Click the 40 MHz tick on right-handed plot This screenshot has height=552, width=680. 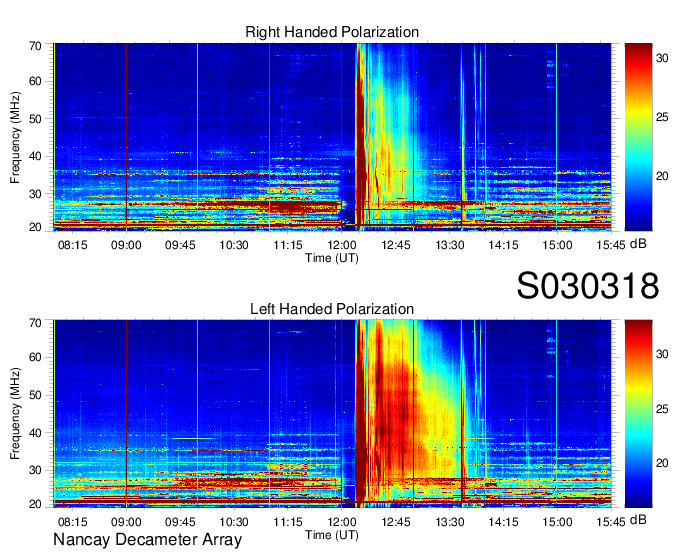[x=35, y=156]
